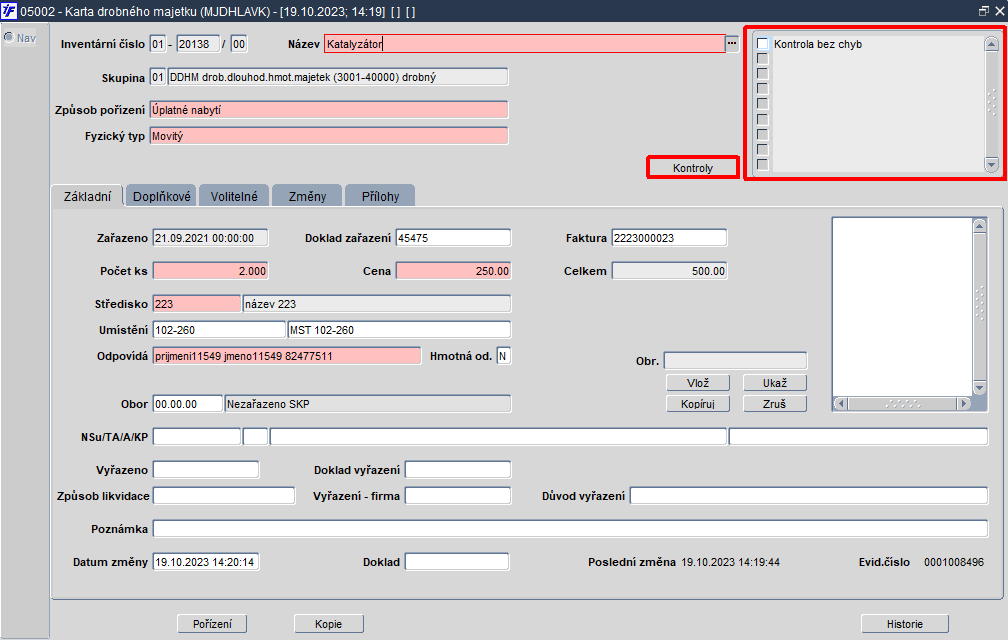The height and width of the screenshot is (640, 1008).
Task: Click the Kopie button
Action: (328, 623)
